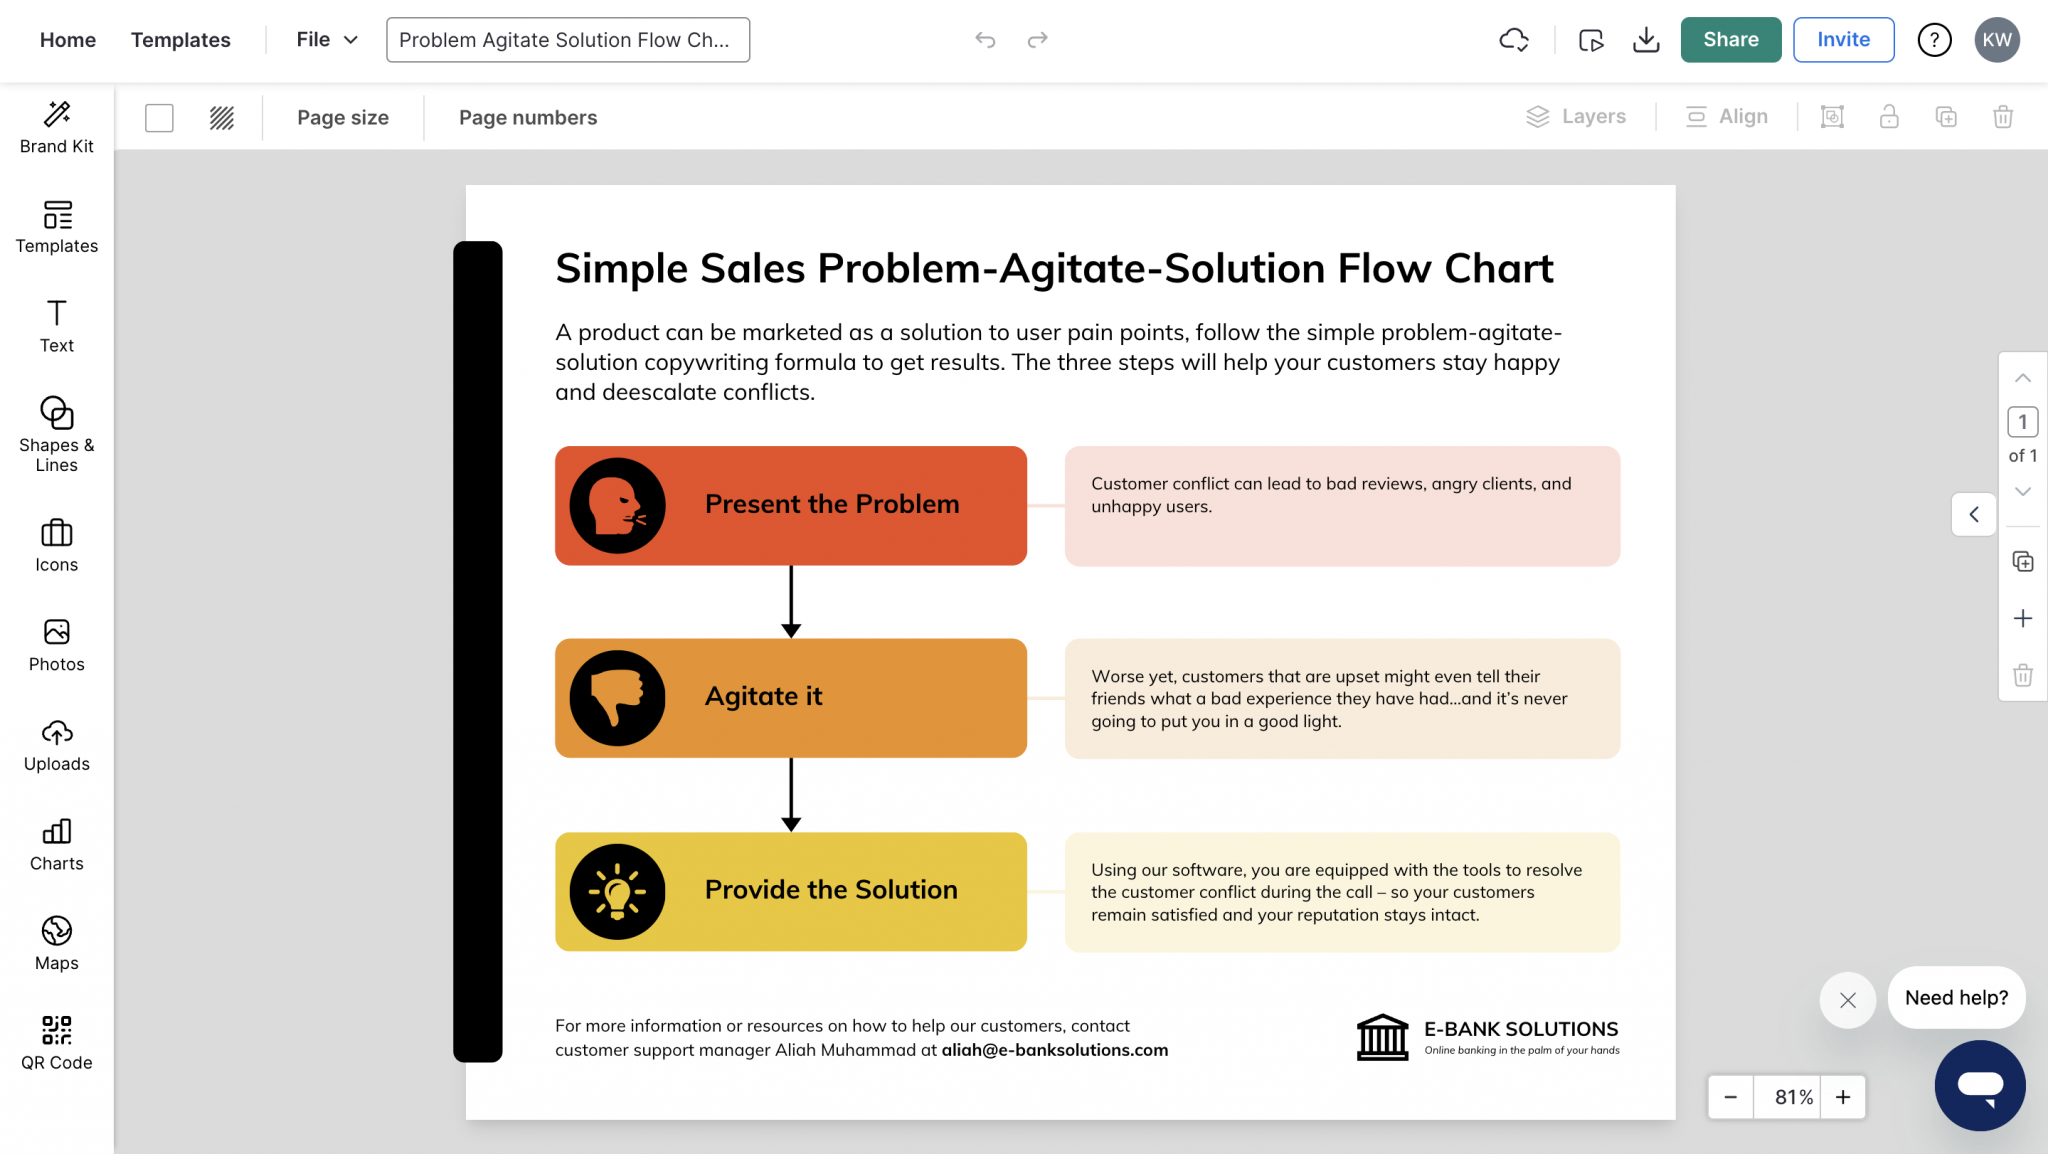Open the File menu
Screen dimensions: 2048x1154
(324, 39)
